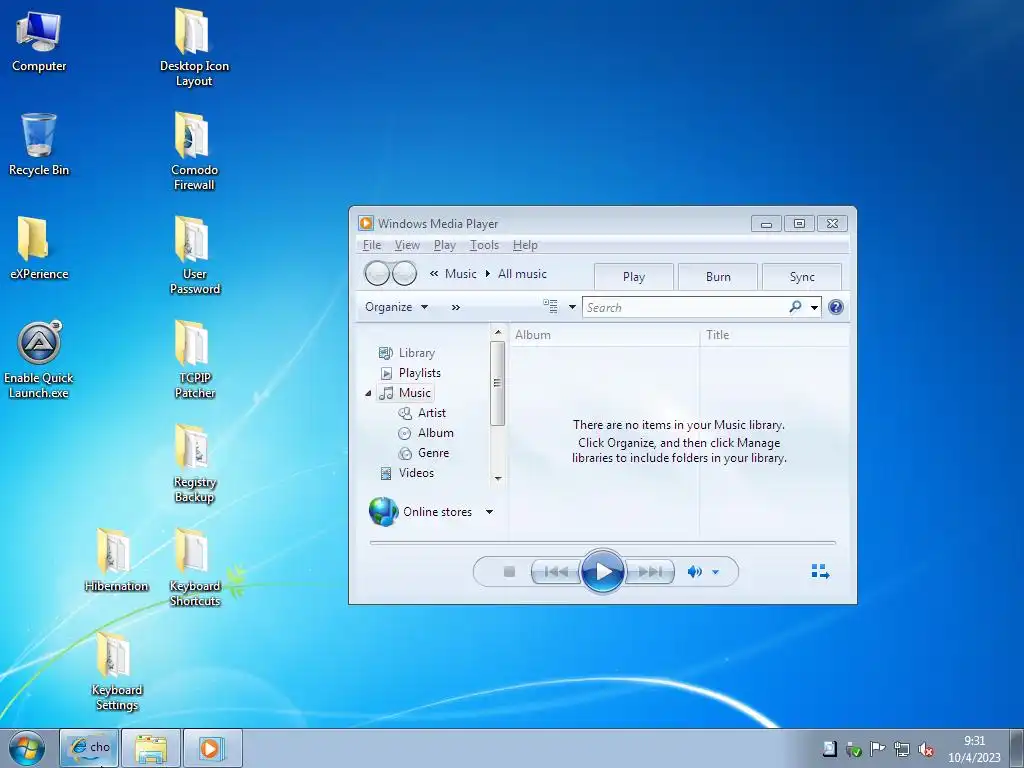This screenshot has height=768, width=1024.
Task: Open the search options dropdown arrow
Action: tap(814, 308)
